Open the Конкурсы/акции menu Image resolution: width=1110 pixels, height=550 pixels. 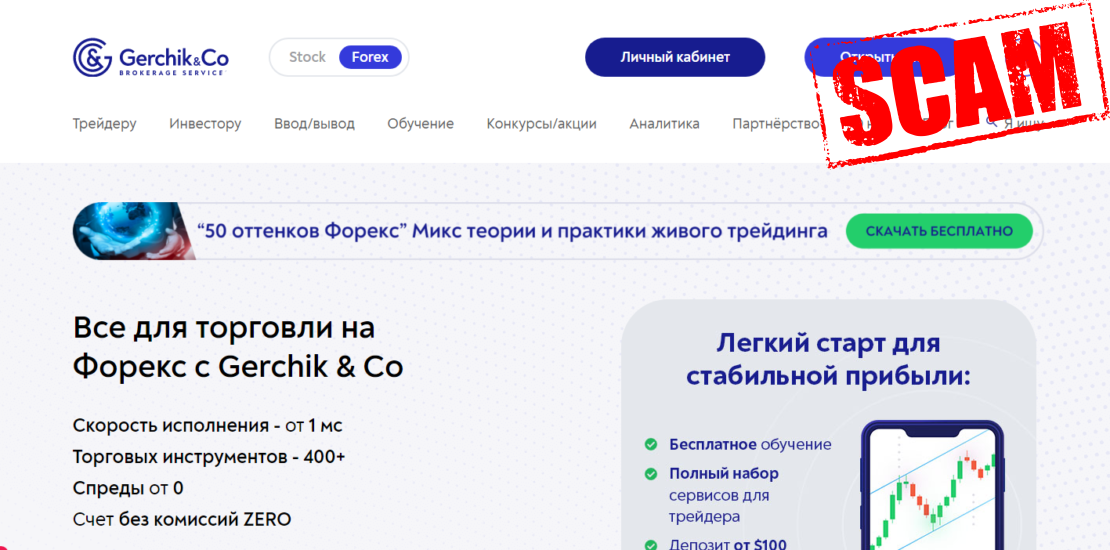pos(542,124)
